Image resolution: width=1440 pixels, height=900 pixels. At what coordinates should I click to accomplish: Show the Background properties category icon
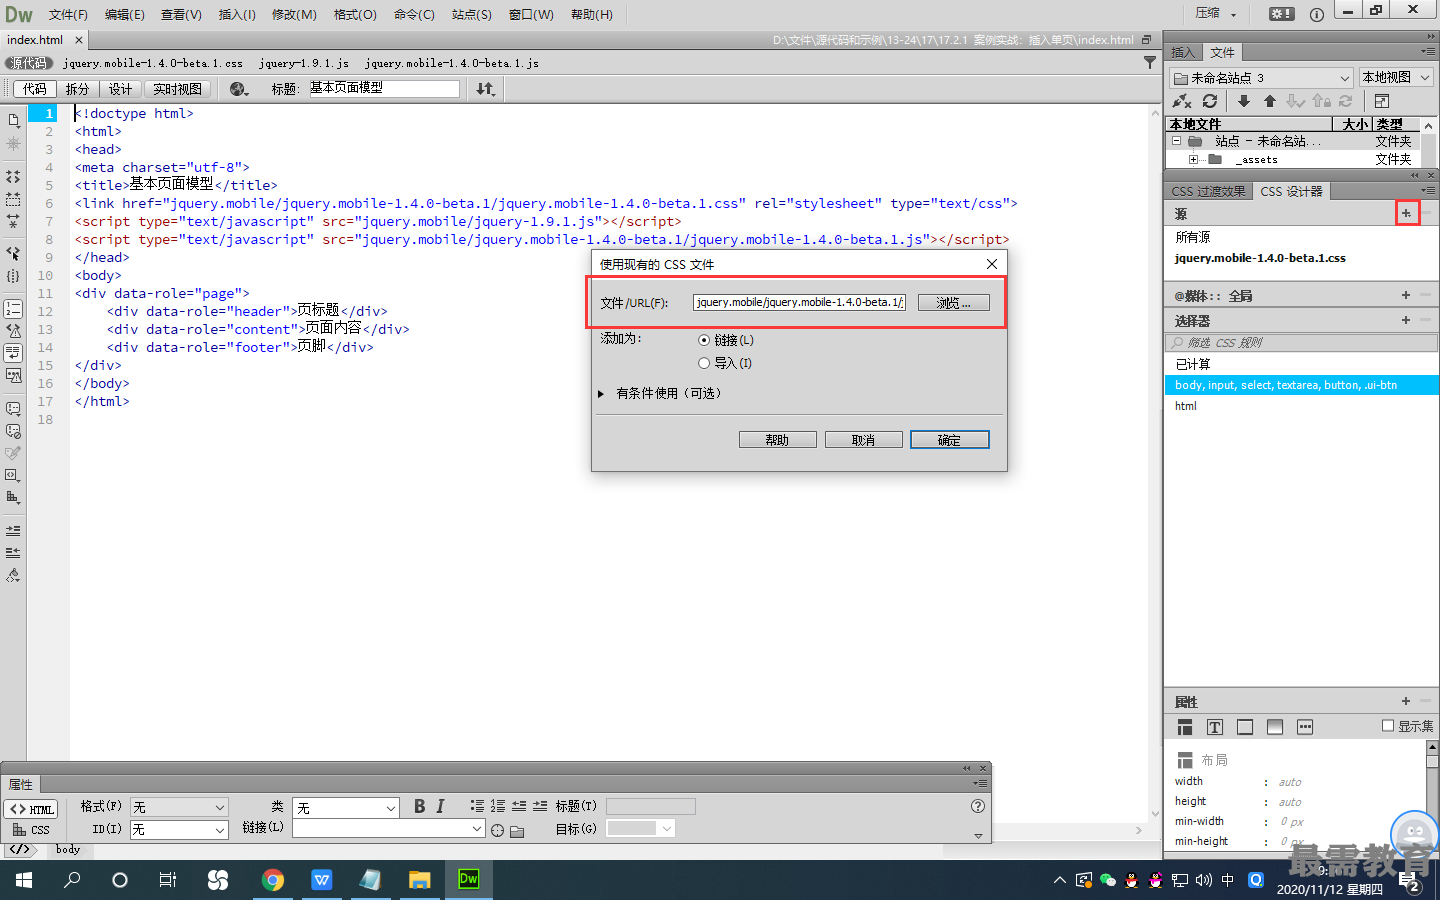[x=1275, y=727]
